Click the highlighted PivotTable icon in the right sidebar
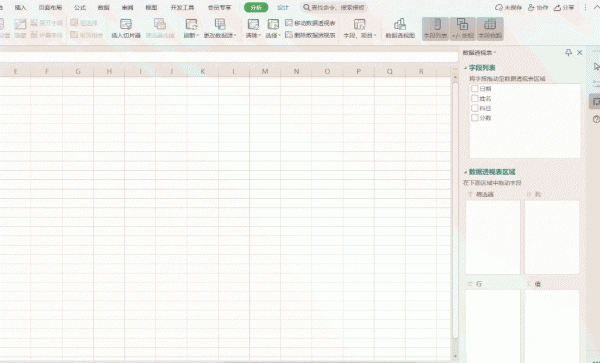600x363 pixels. point(595,101)
